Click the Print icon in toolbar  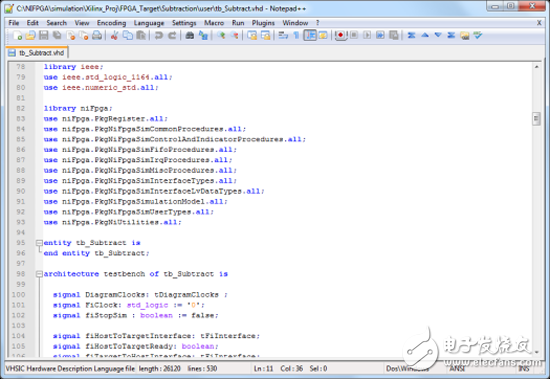(x=97, y=35)
